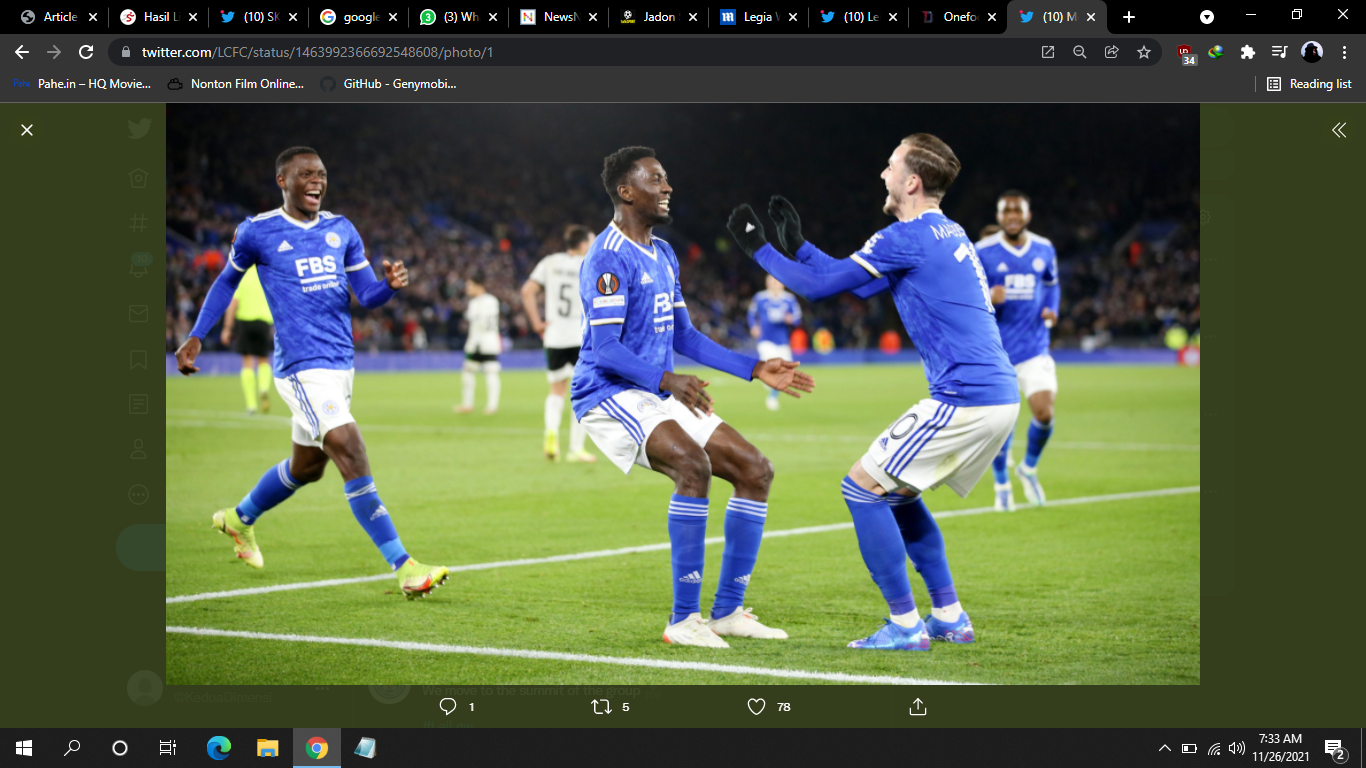Expand the hidden system tray icons chevron
The image size is (1366, 768).
click(1165, 748)
